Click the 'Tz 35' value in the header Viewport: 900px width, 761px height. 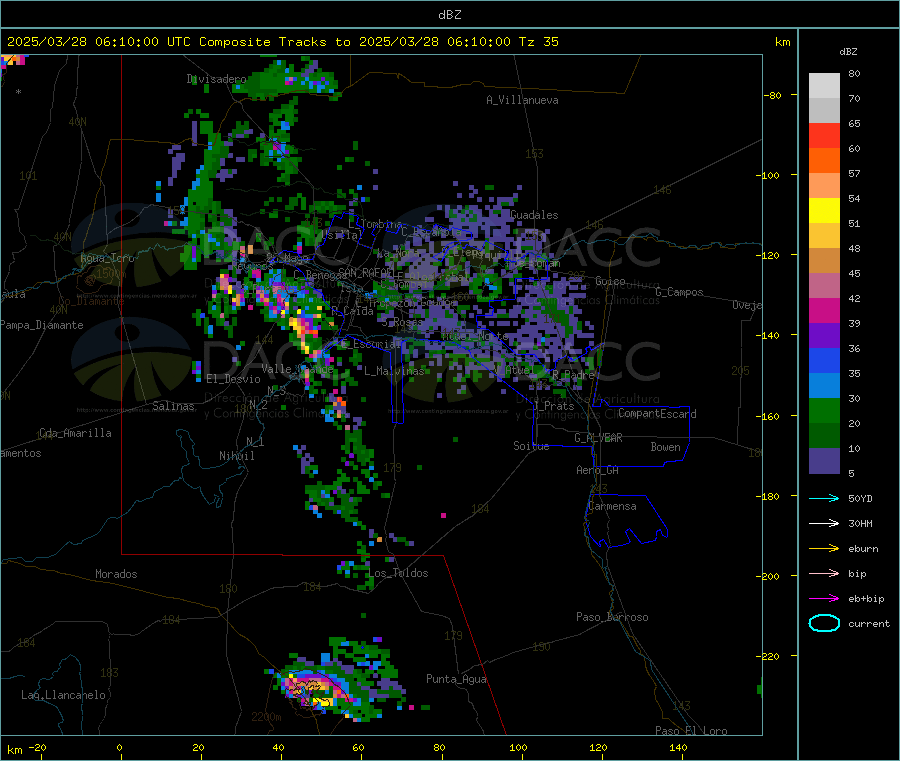coord(539,42)
